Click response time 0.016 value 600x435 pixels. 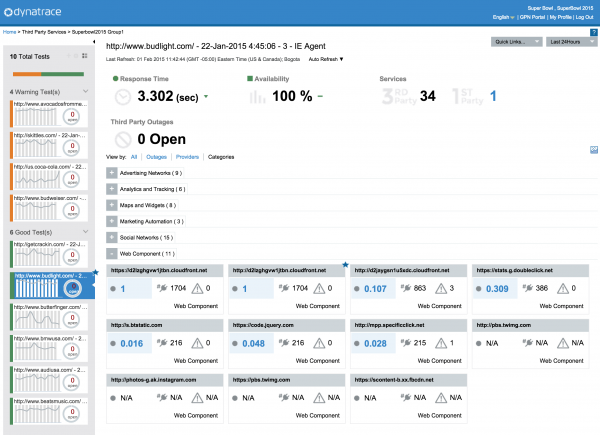tap(132, 344)
